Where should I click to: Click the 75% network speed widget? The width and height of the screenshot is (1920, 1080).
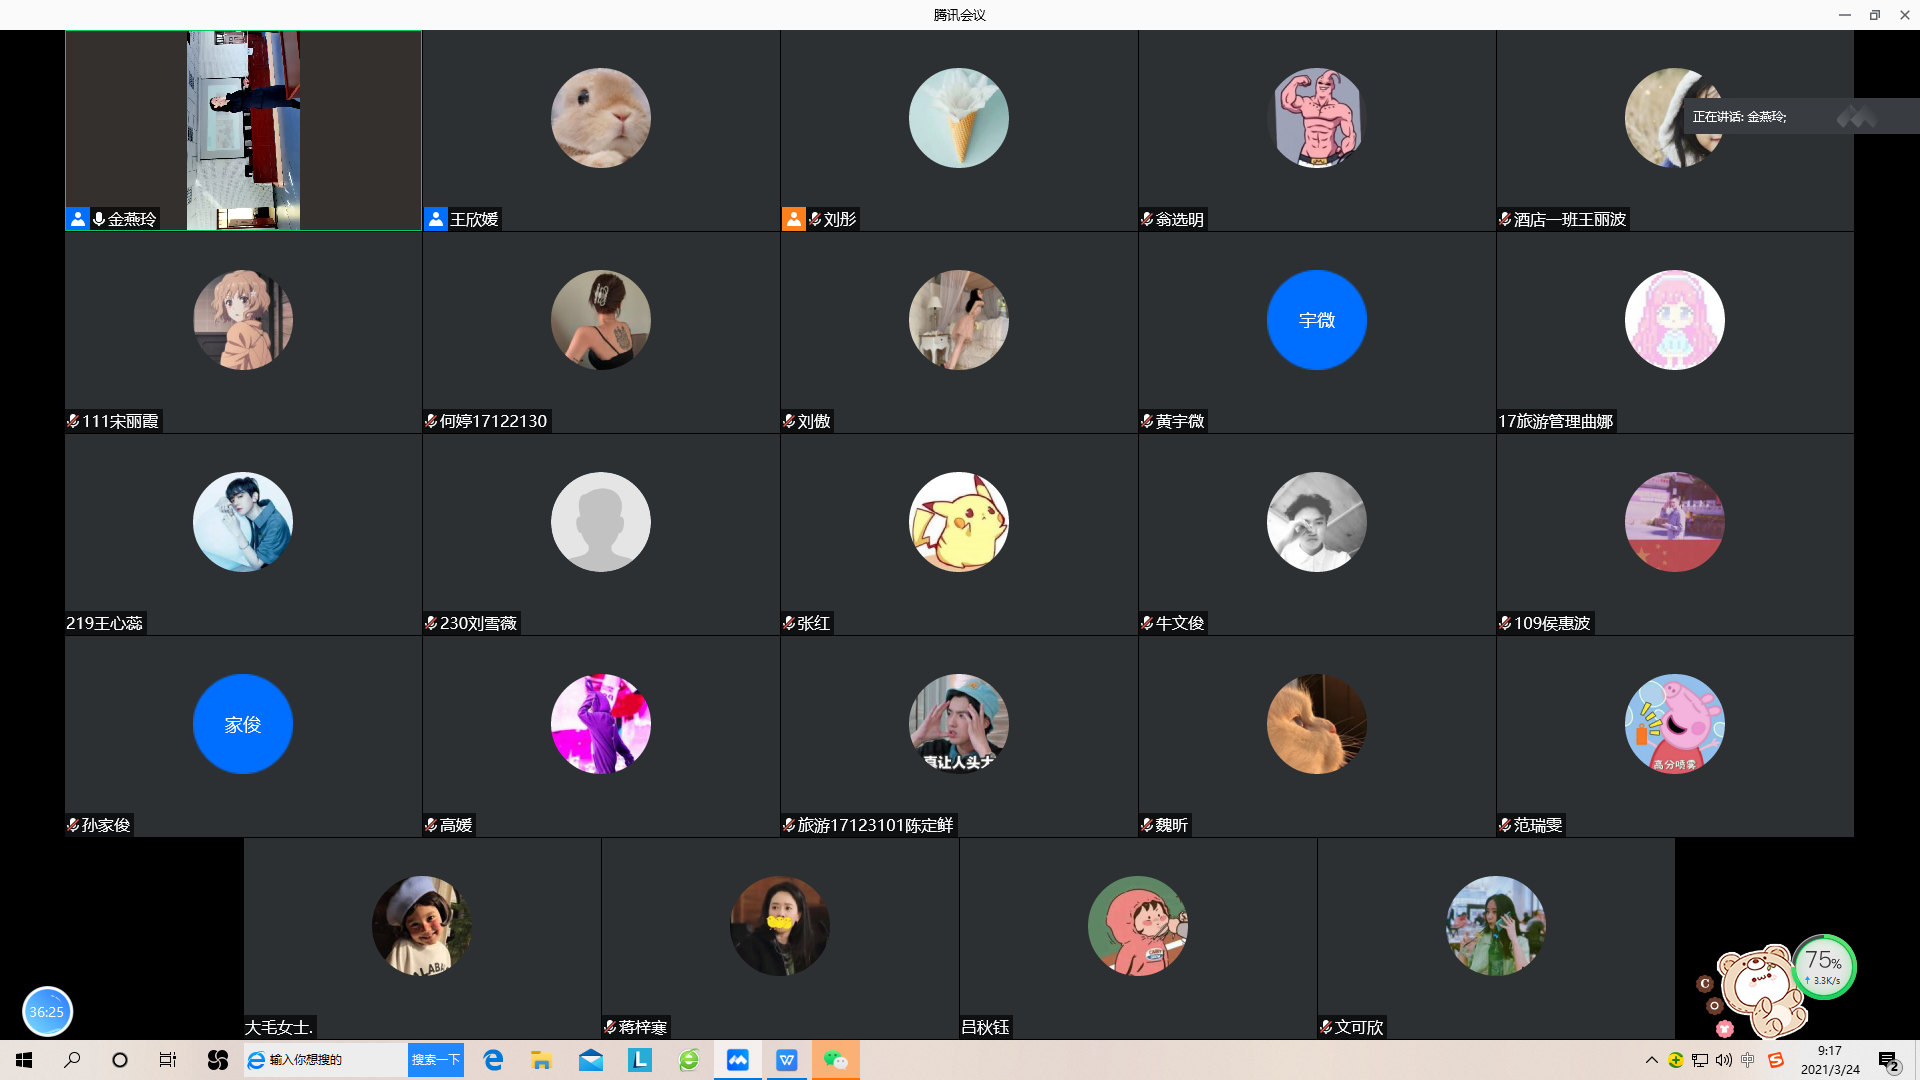click(x=1824, y=966)
